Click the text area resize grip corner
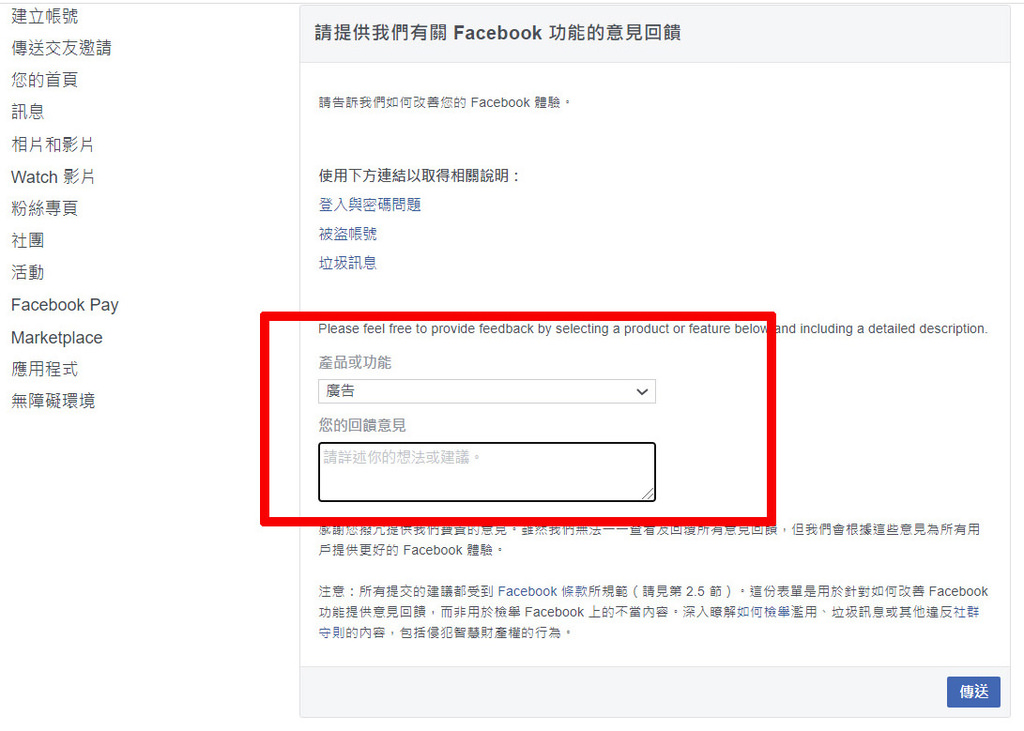 point(648,495)
